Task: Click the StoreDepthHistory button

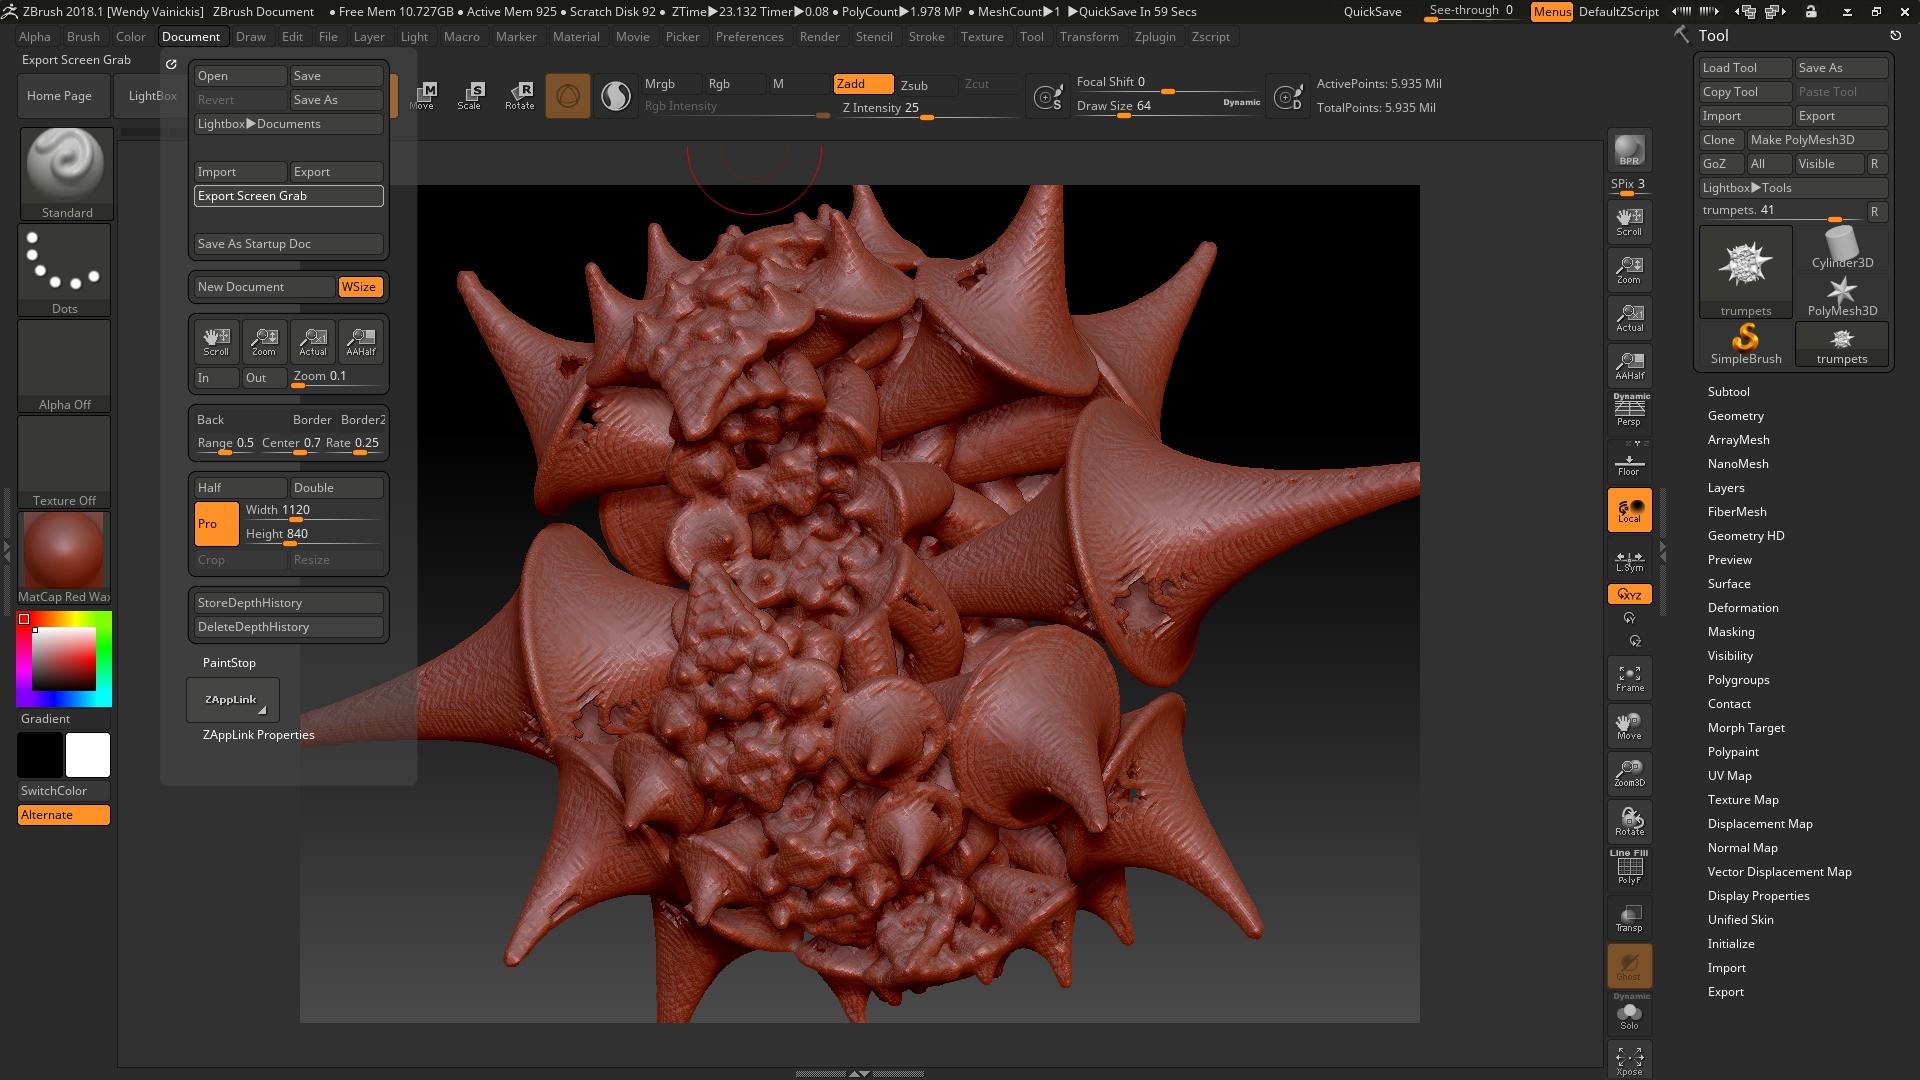Action: point(288,603)
